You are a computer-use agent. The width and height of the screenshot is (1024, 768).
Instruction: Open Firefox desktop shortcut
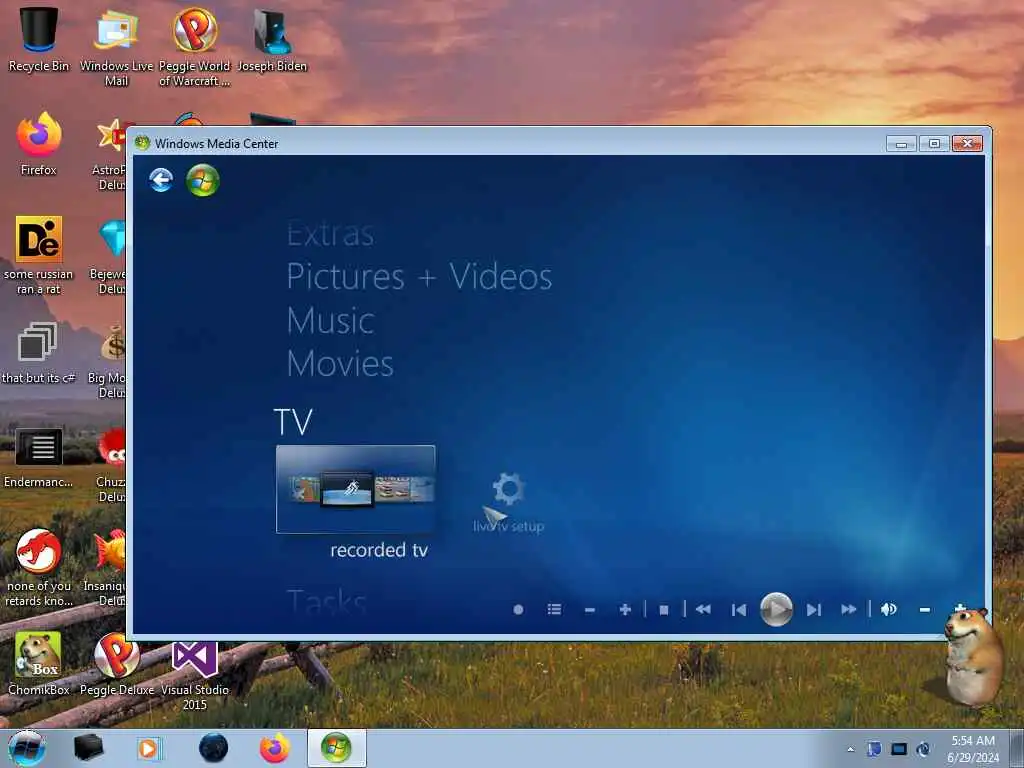coord(39,144)
